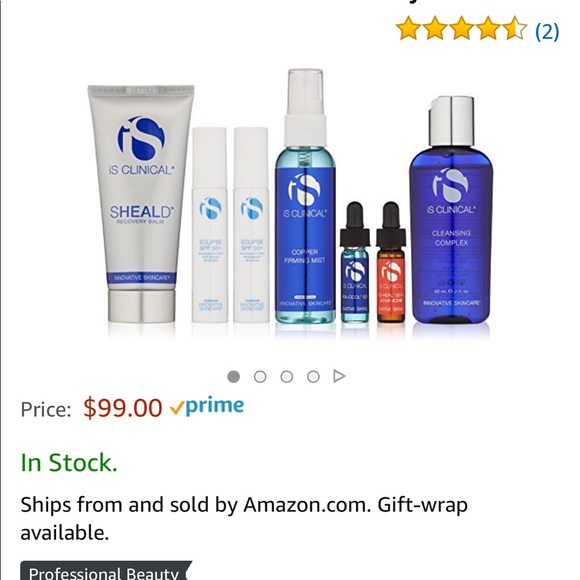Select the third image carousel dot
The image size is (580, 580).
point(287,377)
